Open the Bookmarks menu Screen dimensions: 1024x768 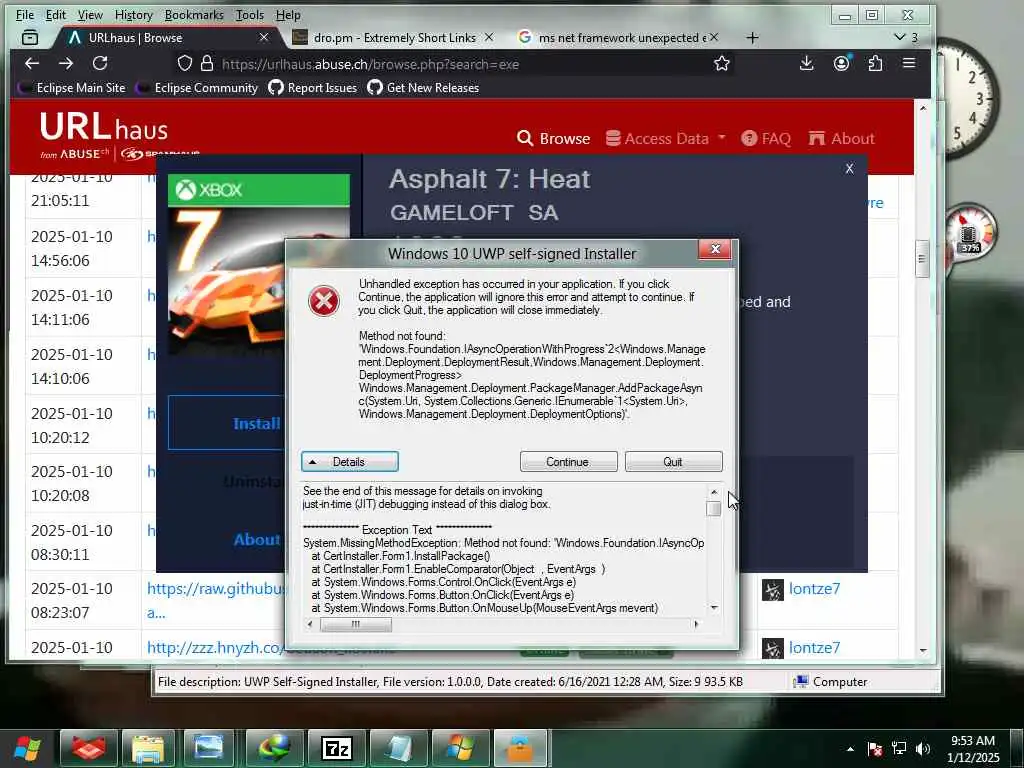[194, 14]
